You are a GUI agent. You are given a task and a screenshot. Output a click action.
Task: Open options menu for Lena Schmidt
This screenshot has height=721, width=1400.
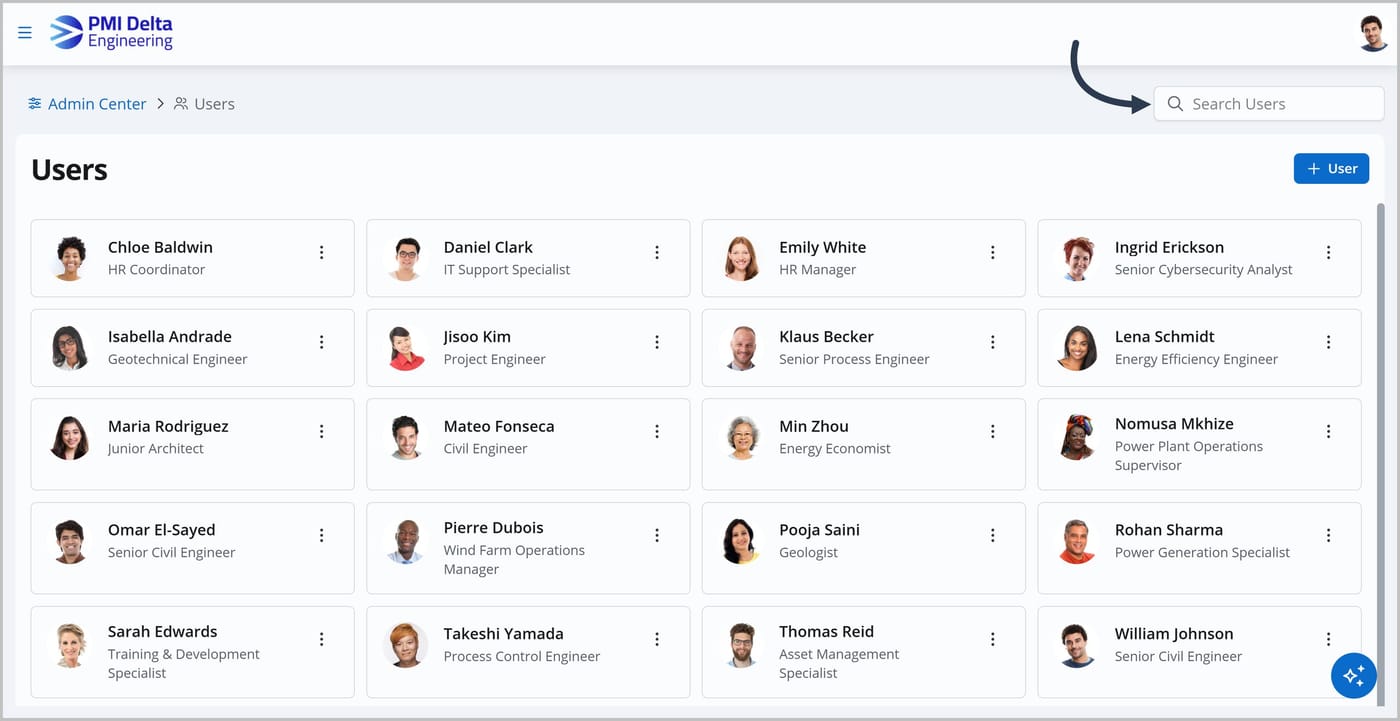pos(1329,342)
